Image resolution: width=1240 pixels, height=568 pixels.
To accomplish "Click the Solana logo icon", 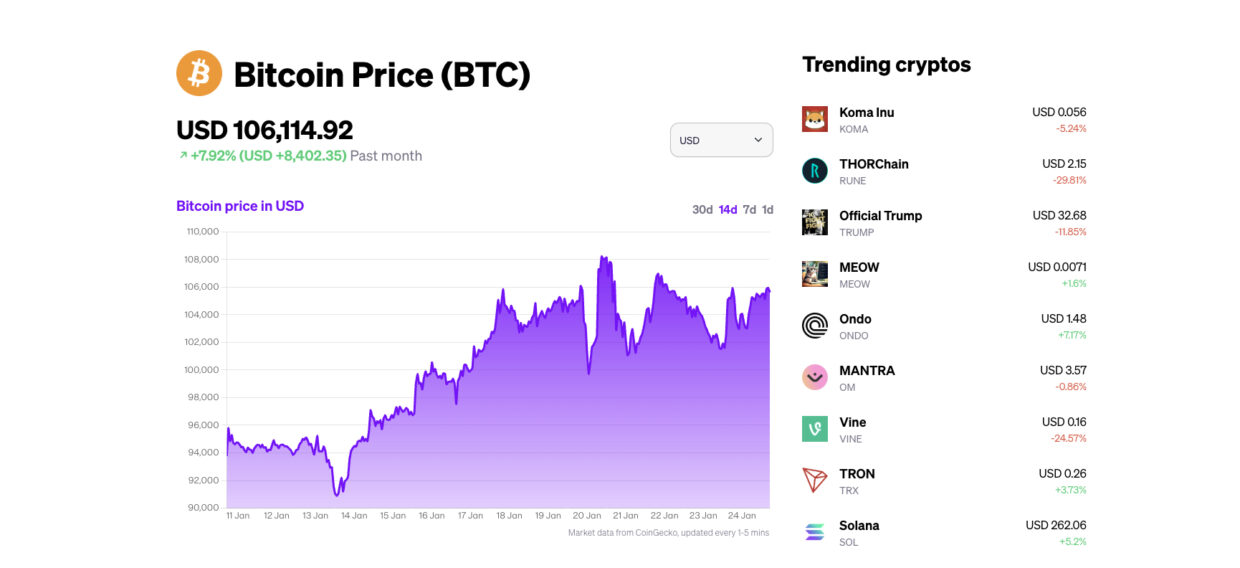I will (815, 532).
